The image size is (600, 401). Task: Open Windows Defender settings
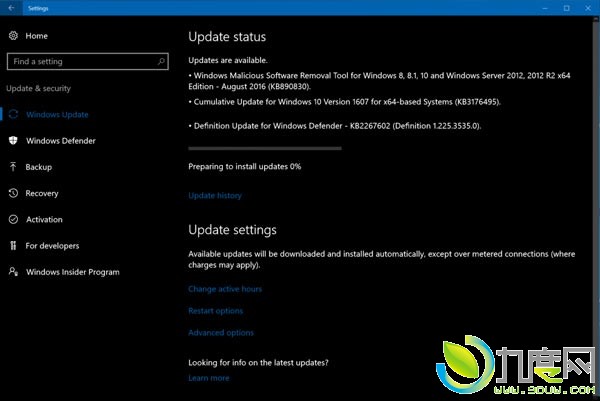tap(61, 141)
